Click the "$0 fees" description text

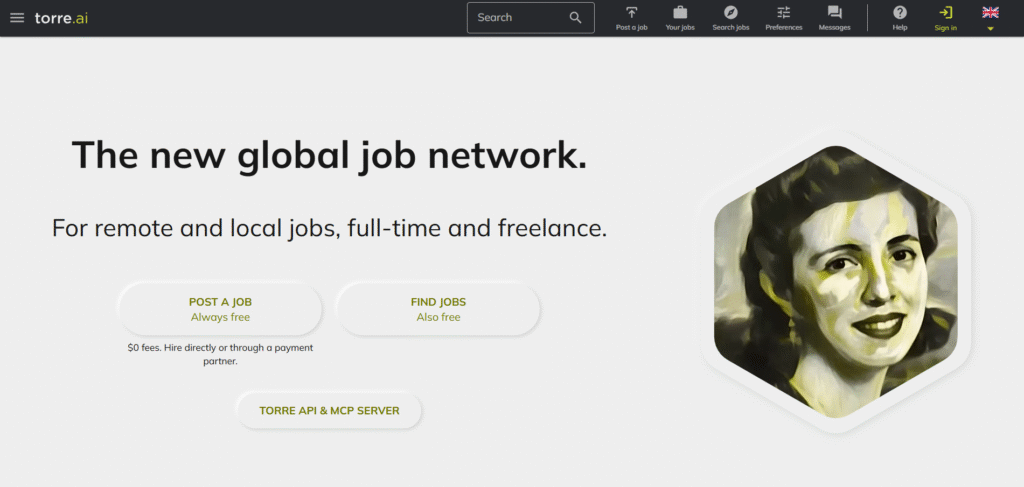(220, 354)
